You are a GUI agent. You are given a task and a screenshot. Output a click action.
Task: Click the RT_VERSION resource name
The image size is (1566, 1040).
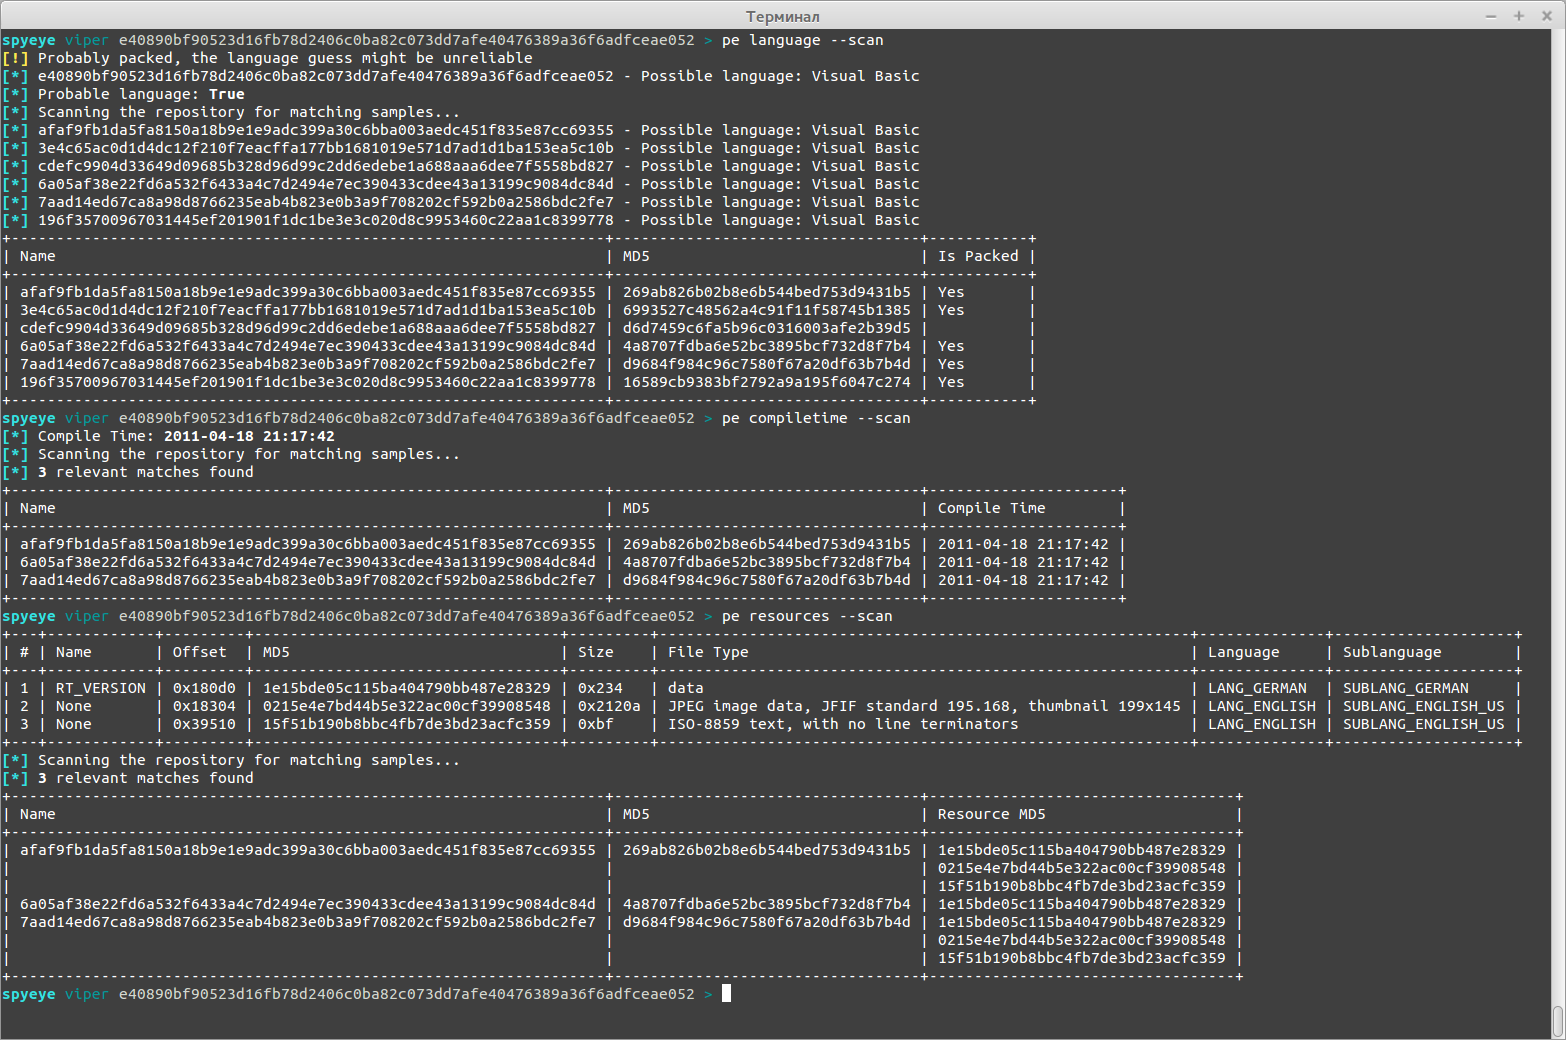[x=101, y=688]
